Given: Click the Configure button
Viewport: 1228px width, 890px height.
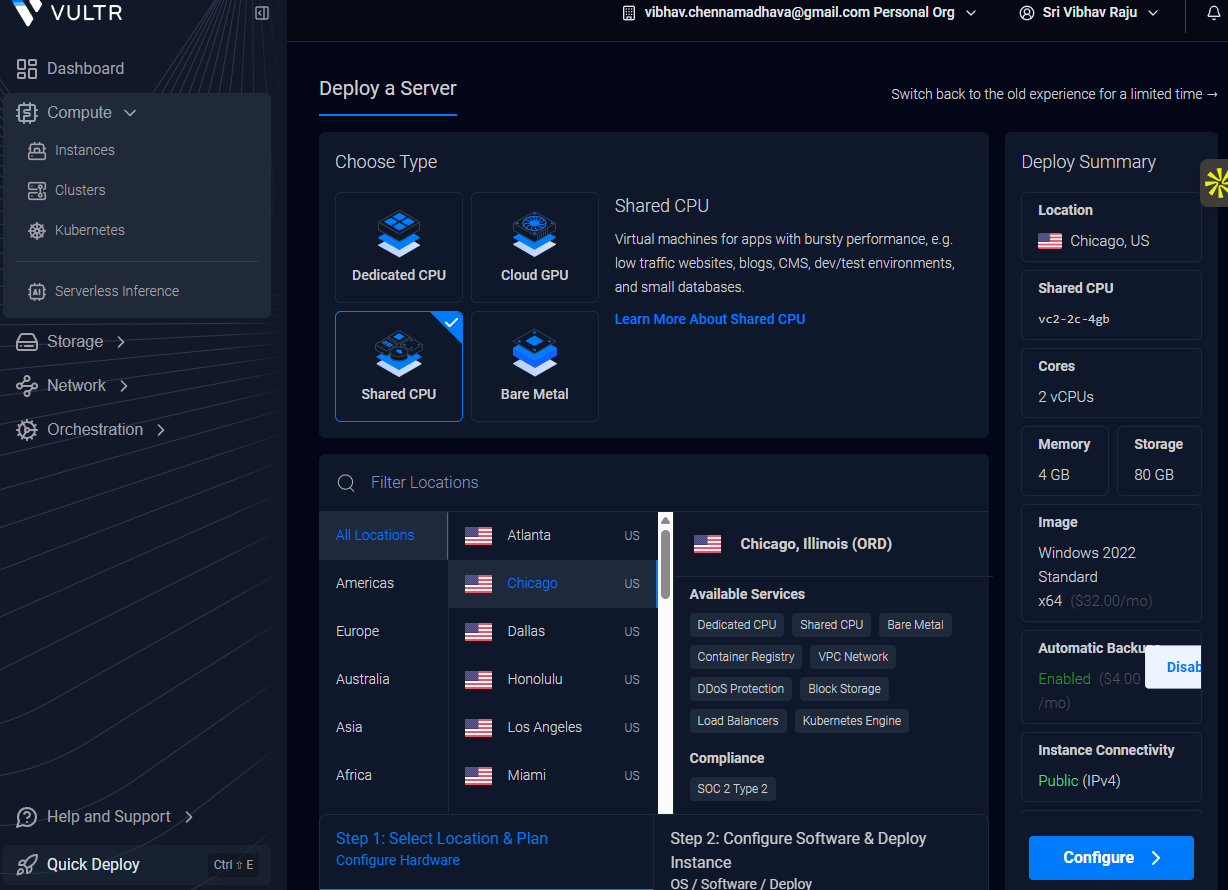Looking at the screenshot, I should click(x=1111, y=858).
